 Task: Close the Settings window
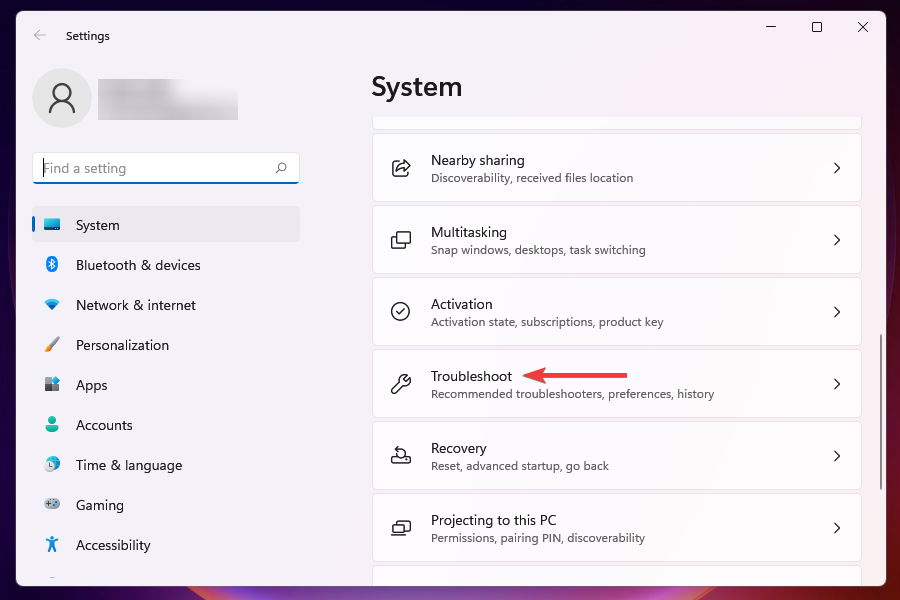863,26
